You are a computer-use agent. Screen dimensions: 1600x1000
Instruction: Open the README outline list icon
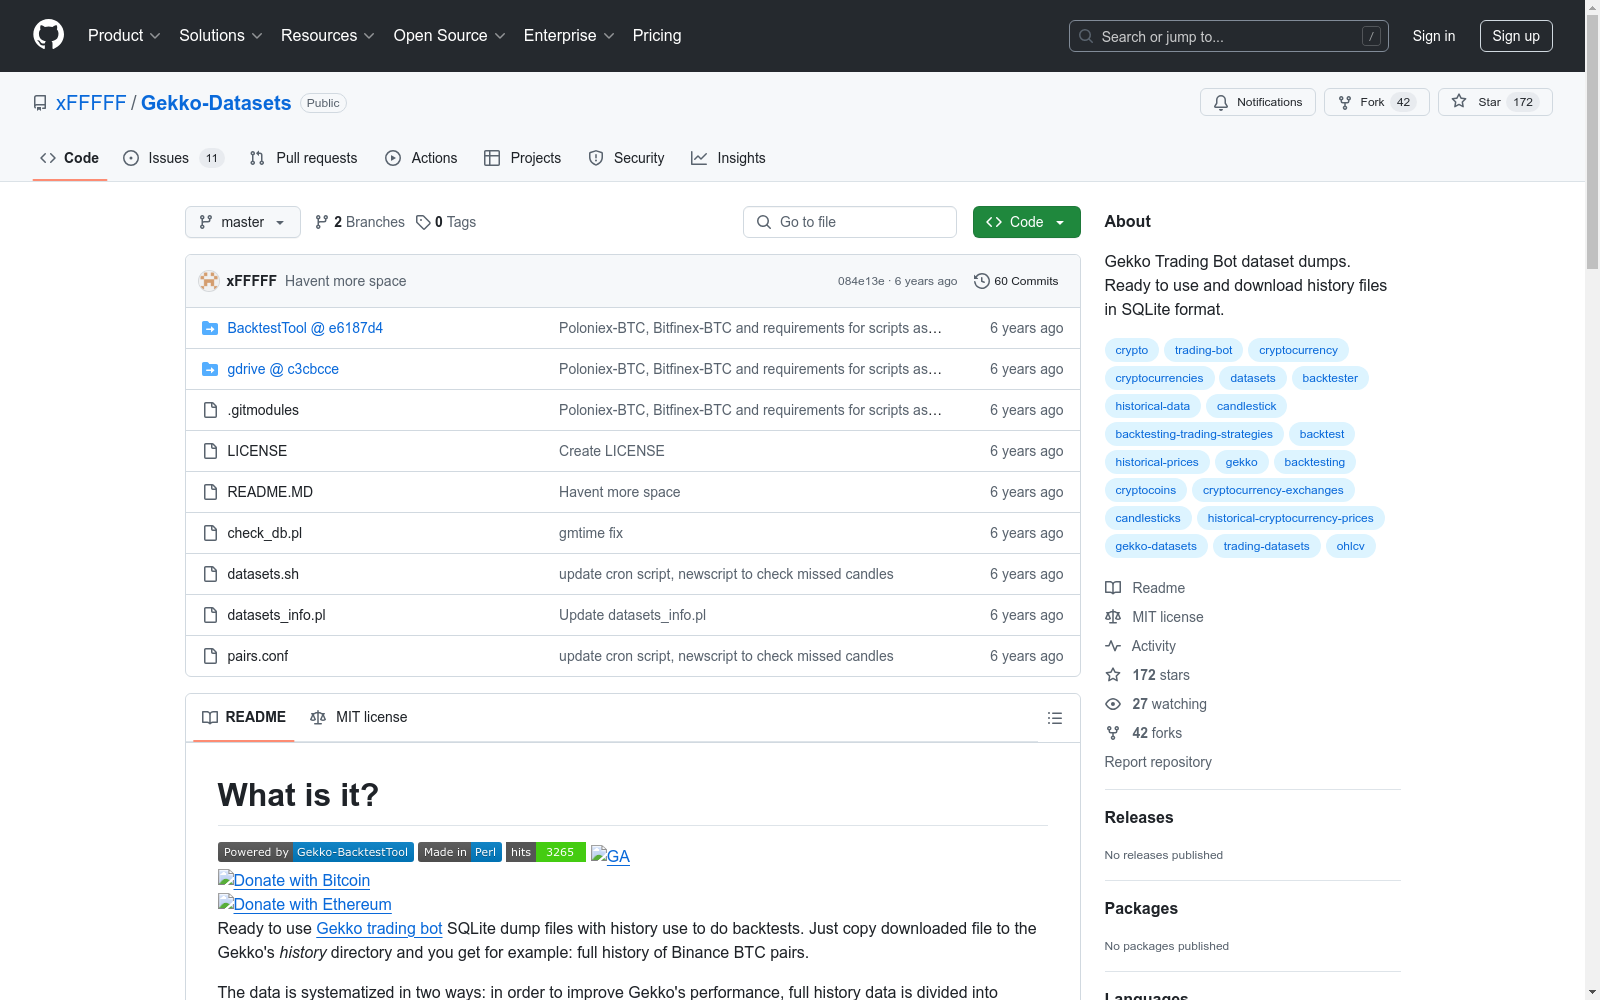1054,718
